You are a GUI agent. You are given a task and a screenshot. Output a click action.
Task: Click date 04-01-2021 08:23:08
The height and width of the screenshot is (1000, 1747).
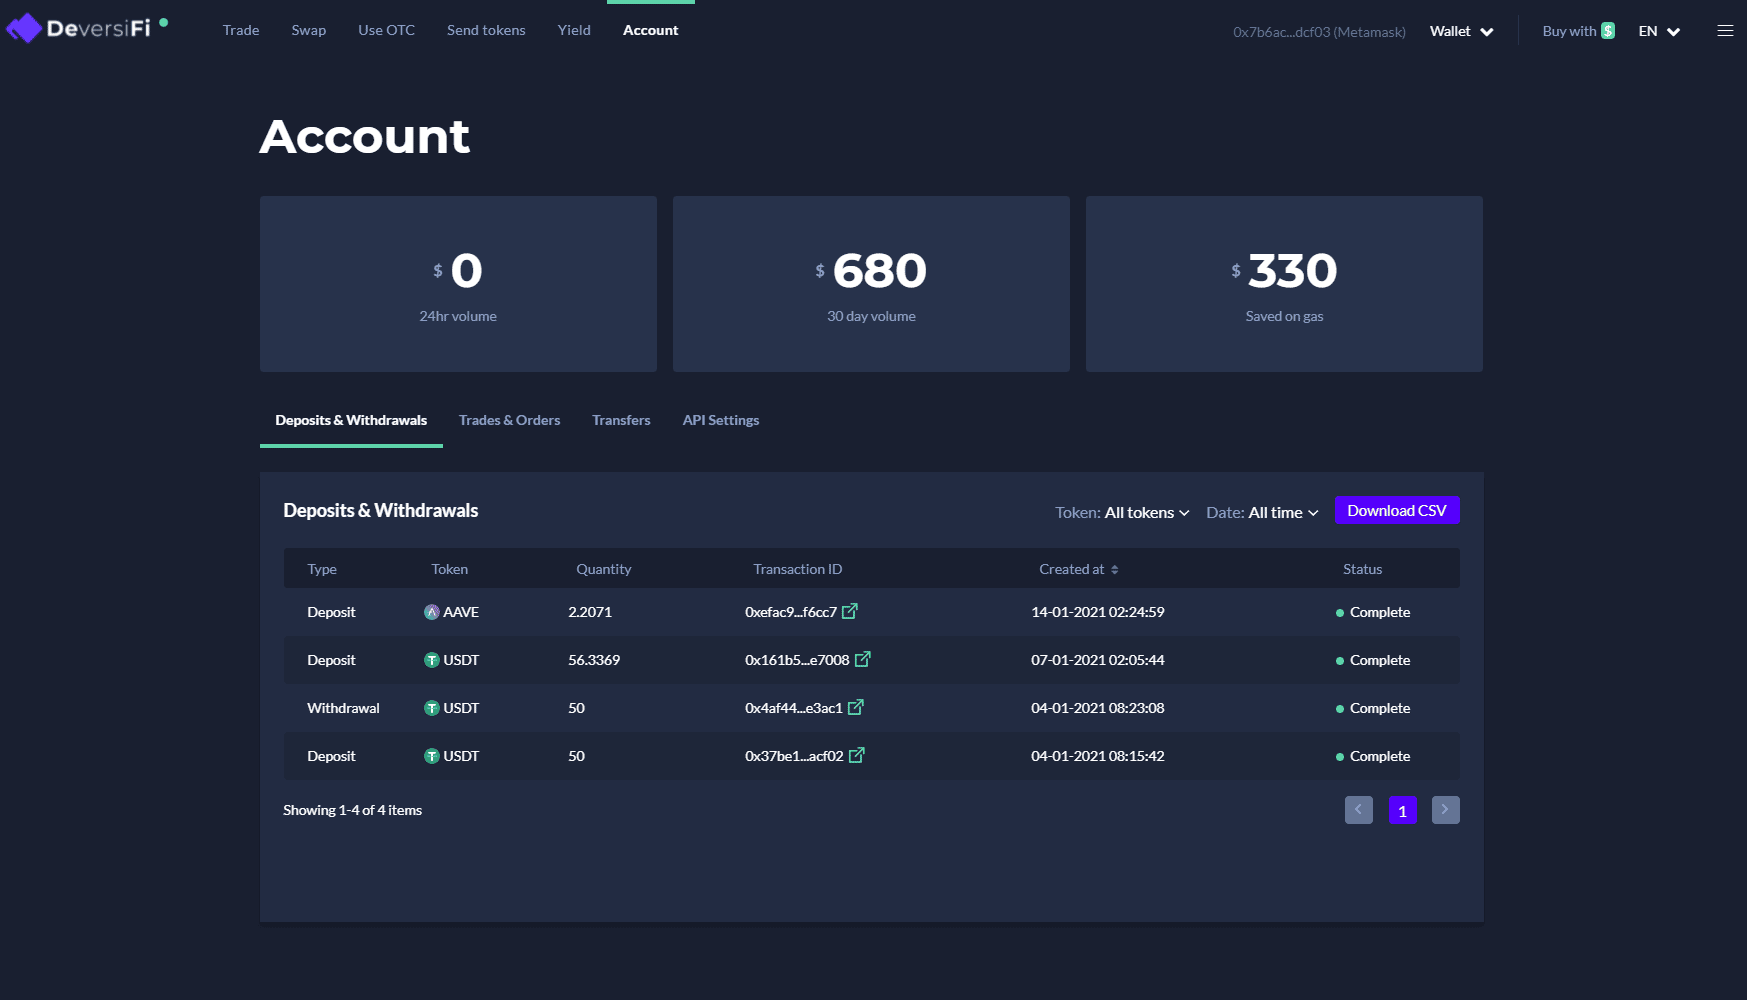[1098, 708]
